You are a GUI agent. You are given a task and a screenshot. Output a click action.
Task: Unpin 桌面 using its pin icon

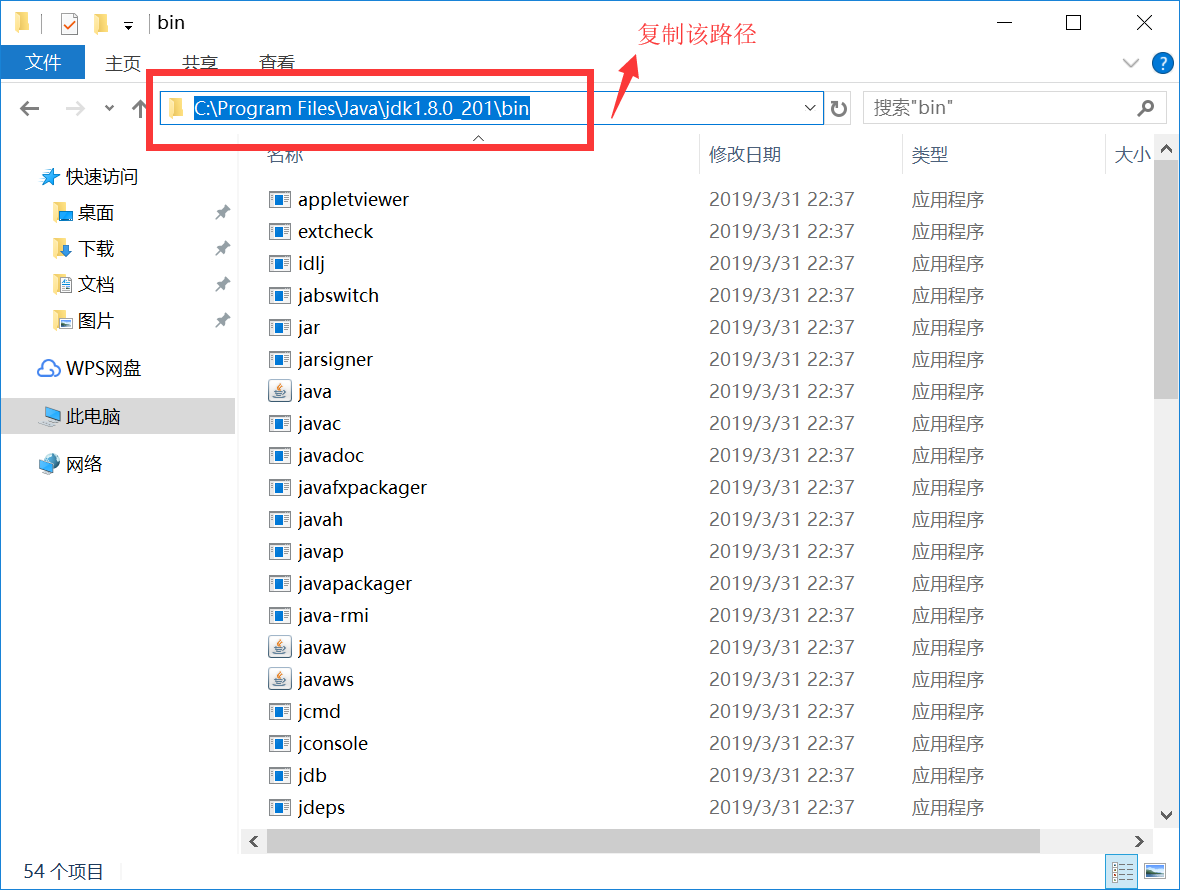pyautogui.click(x=222, y=213)
